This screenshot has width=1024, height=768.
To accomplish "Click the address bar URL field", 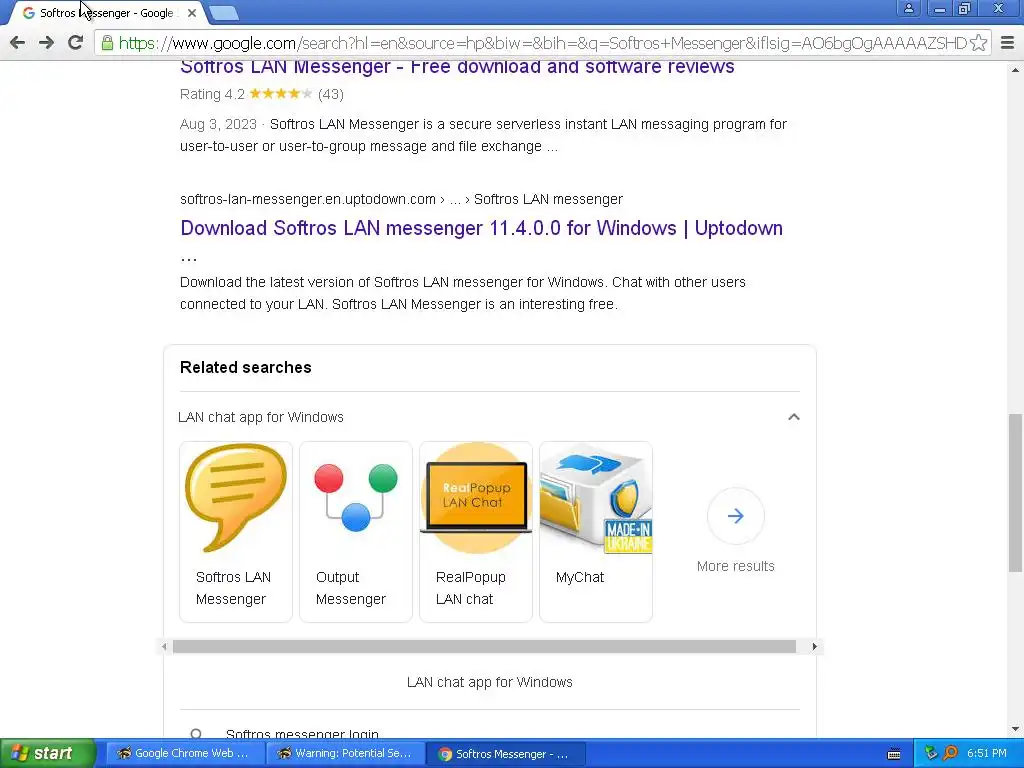I will click(542, 43).
